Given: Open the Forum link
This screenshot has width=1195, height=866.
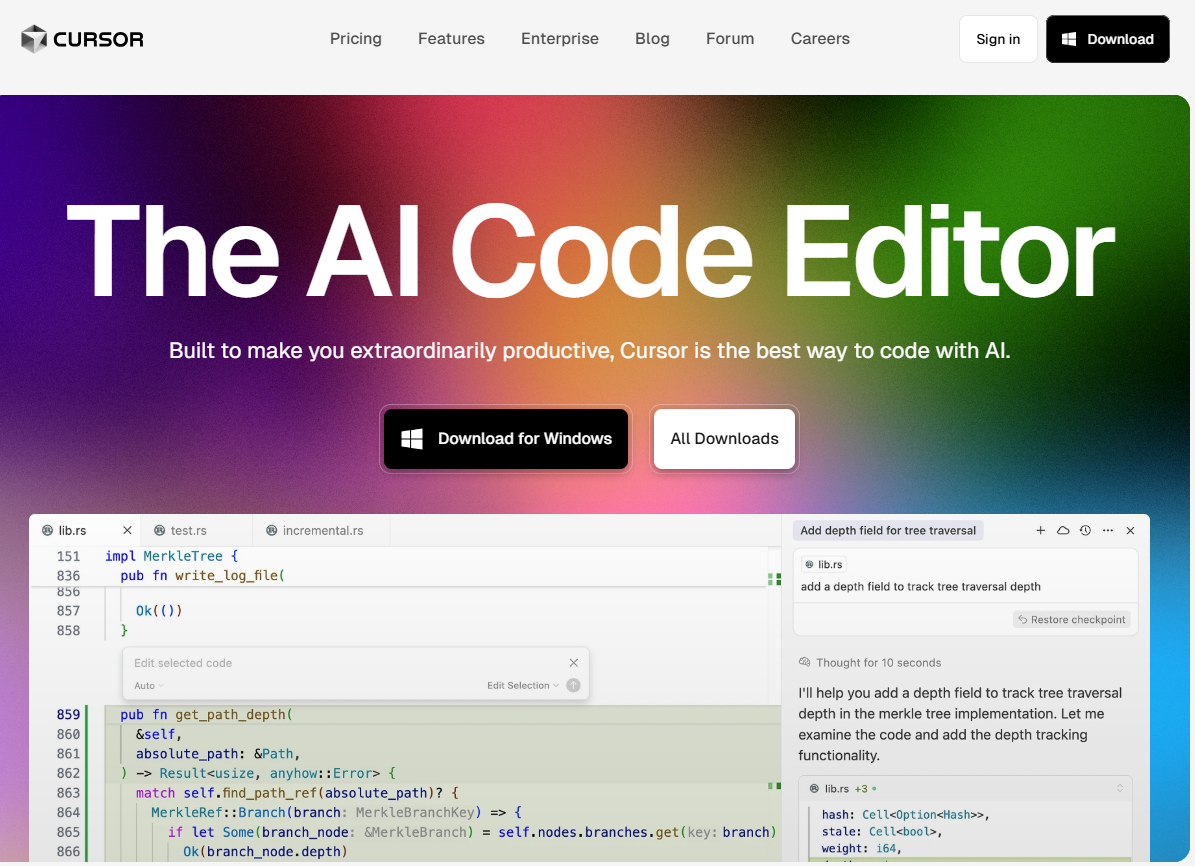Looking at the screenshot, I should 730,39.
